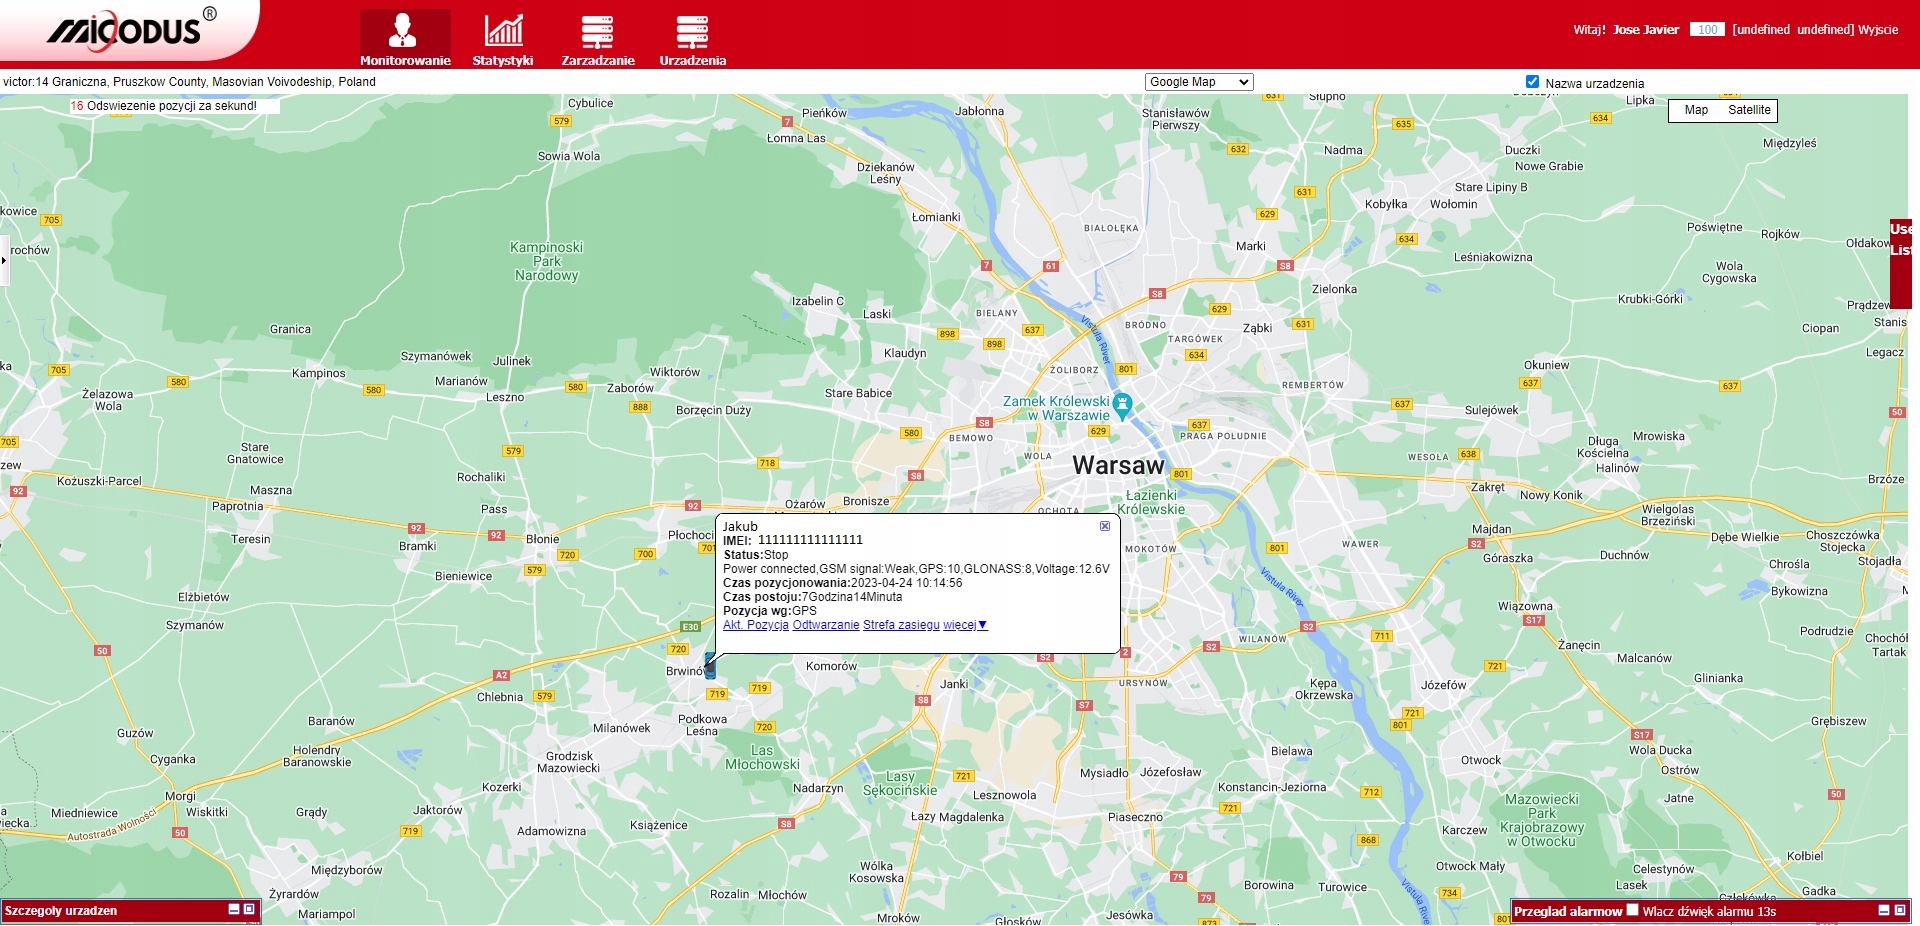The height and width of the screenshot is (926, 1920).
Task: Click the Wyjscie logout link
Action: [x=1878, y=30]
